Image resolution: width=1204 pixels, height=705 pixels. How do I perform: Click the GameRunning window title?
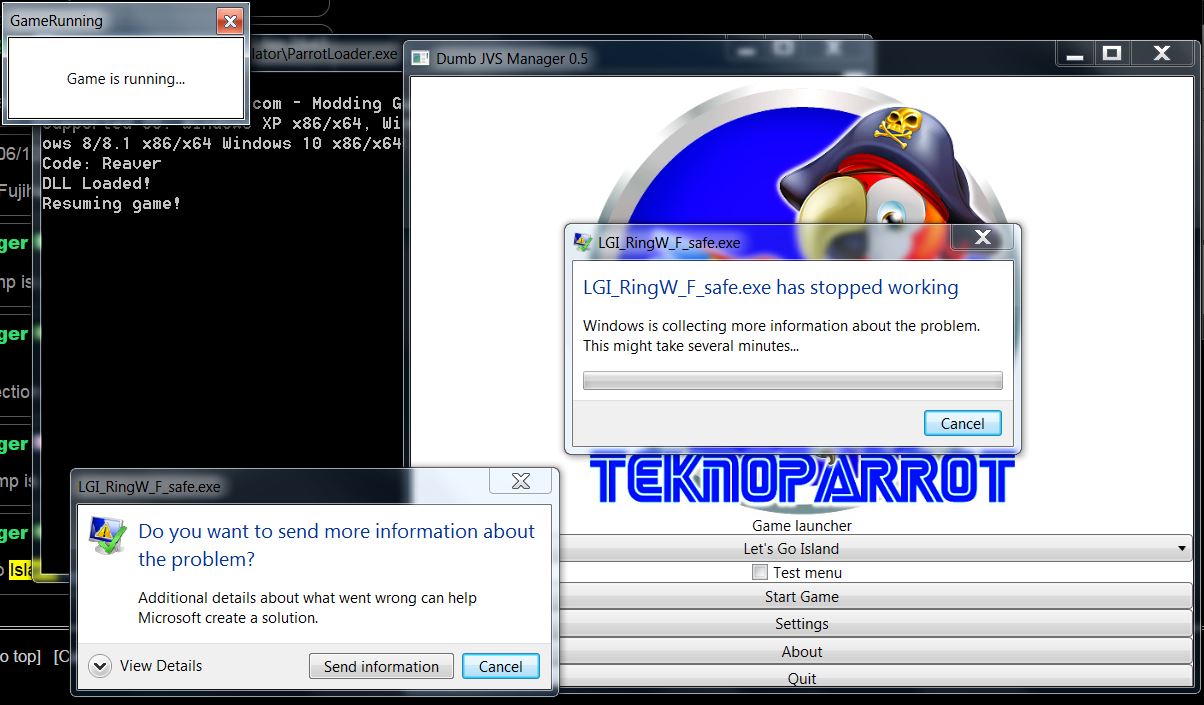click(57, 20)
